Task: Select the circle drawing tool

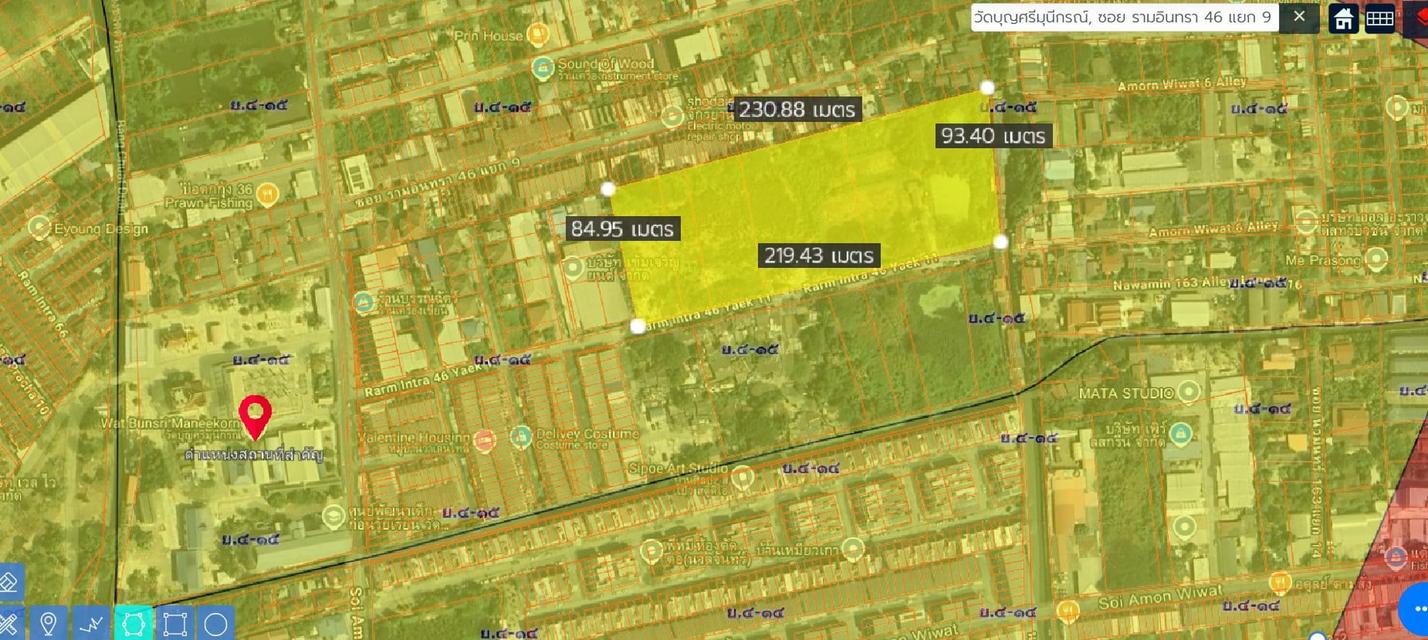Action: pyautogui.click(x=215, y=624)
